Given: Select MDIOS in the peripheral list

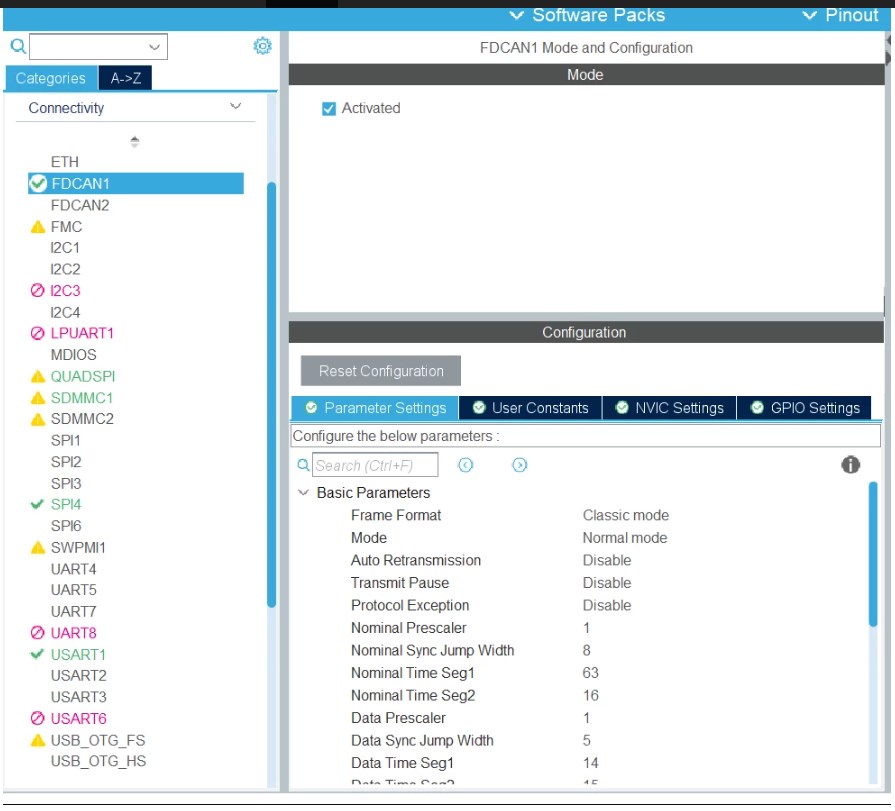Looking at the screenshot, I should (x=74, y=355).
